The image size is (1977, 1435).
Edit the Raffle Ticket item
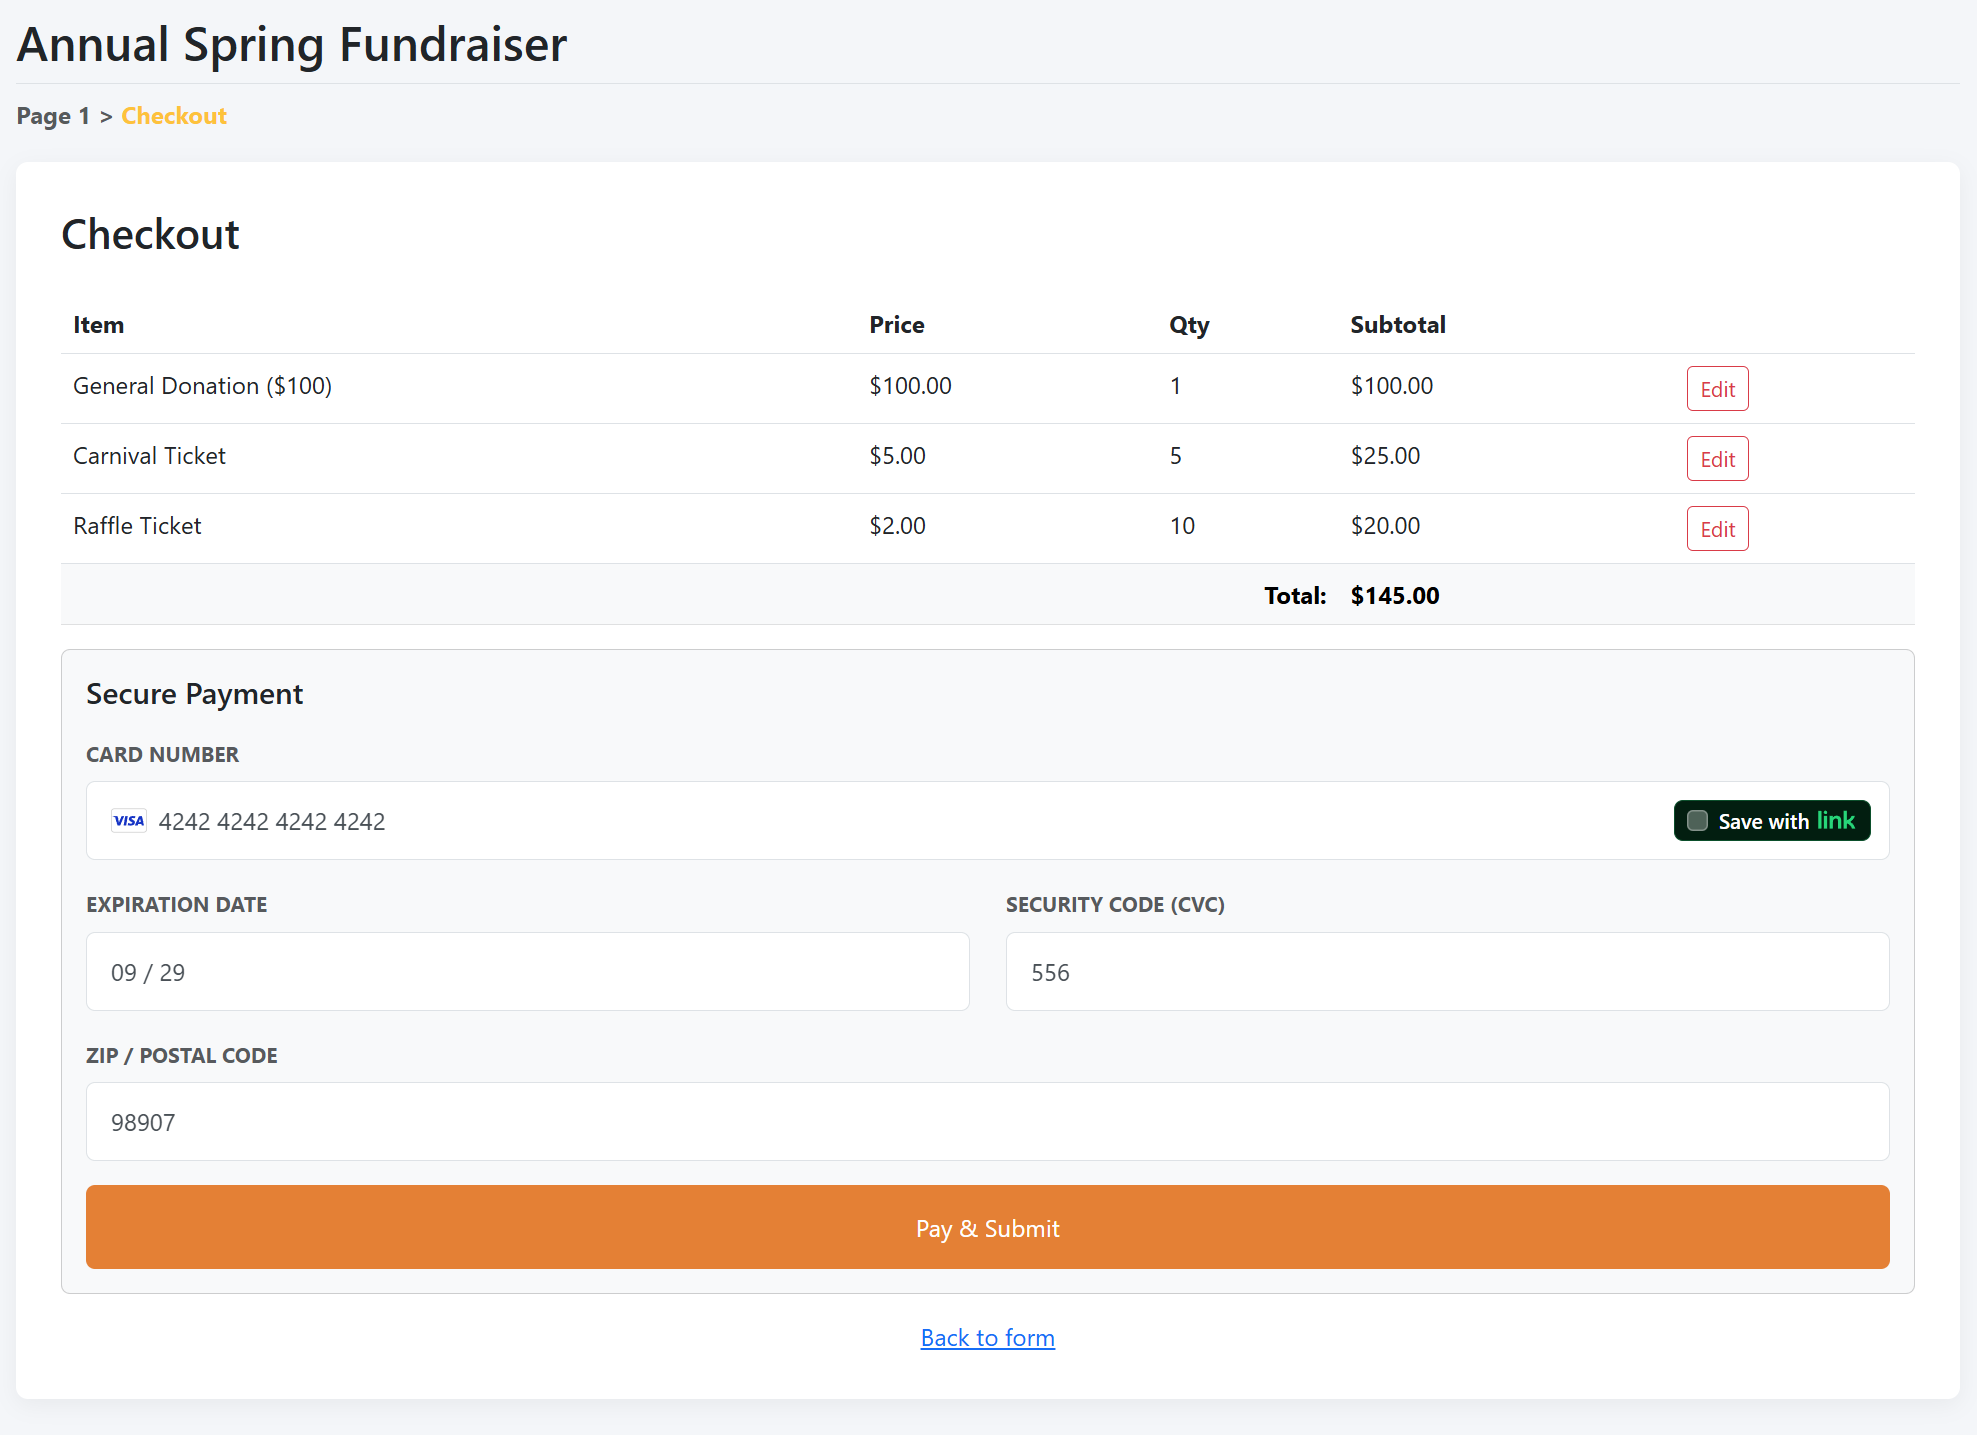[1717, 529]
